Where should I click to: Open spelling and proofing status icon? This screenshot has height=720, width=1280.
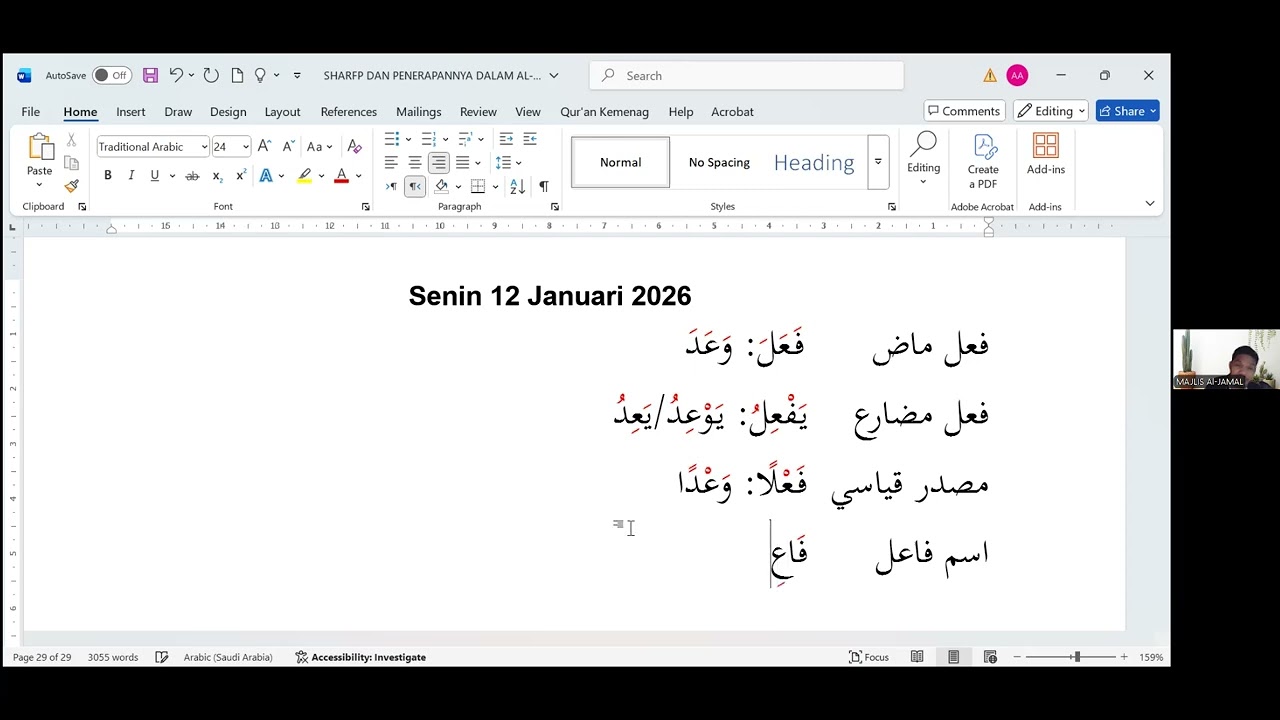click(x=161, y=657)
